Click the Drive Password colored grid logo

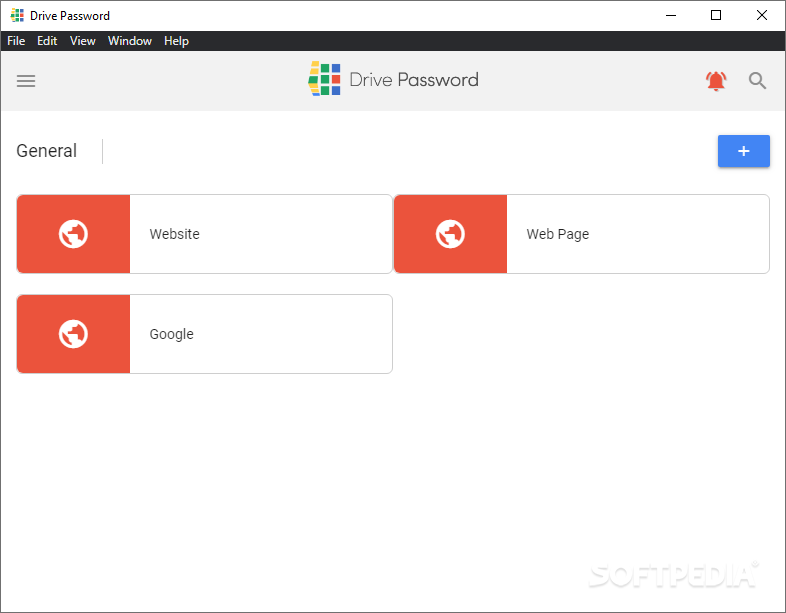(324, 79)
